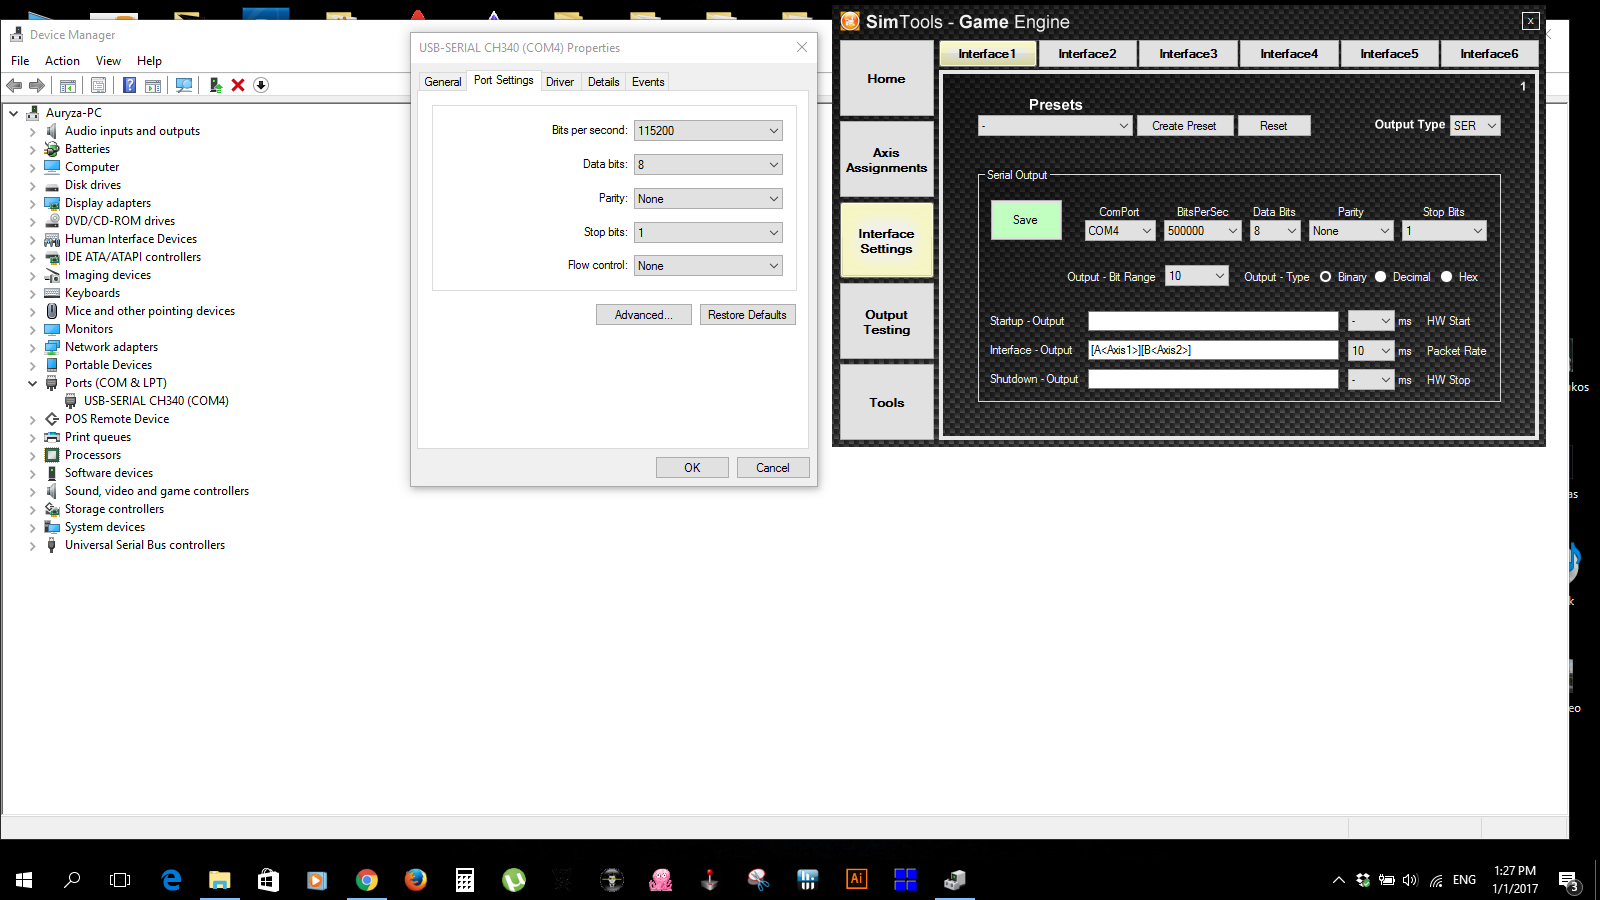Collapse the Ports (COM & LPT) node
This screenshot has width=1600, height=900.
pos(32,383)
